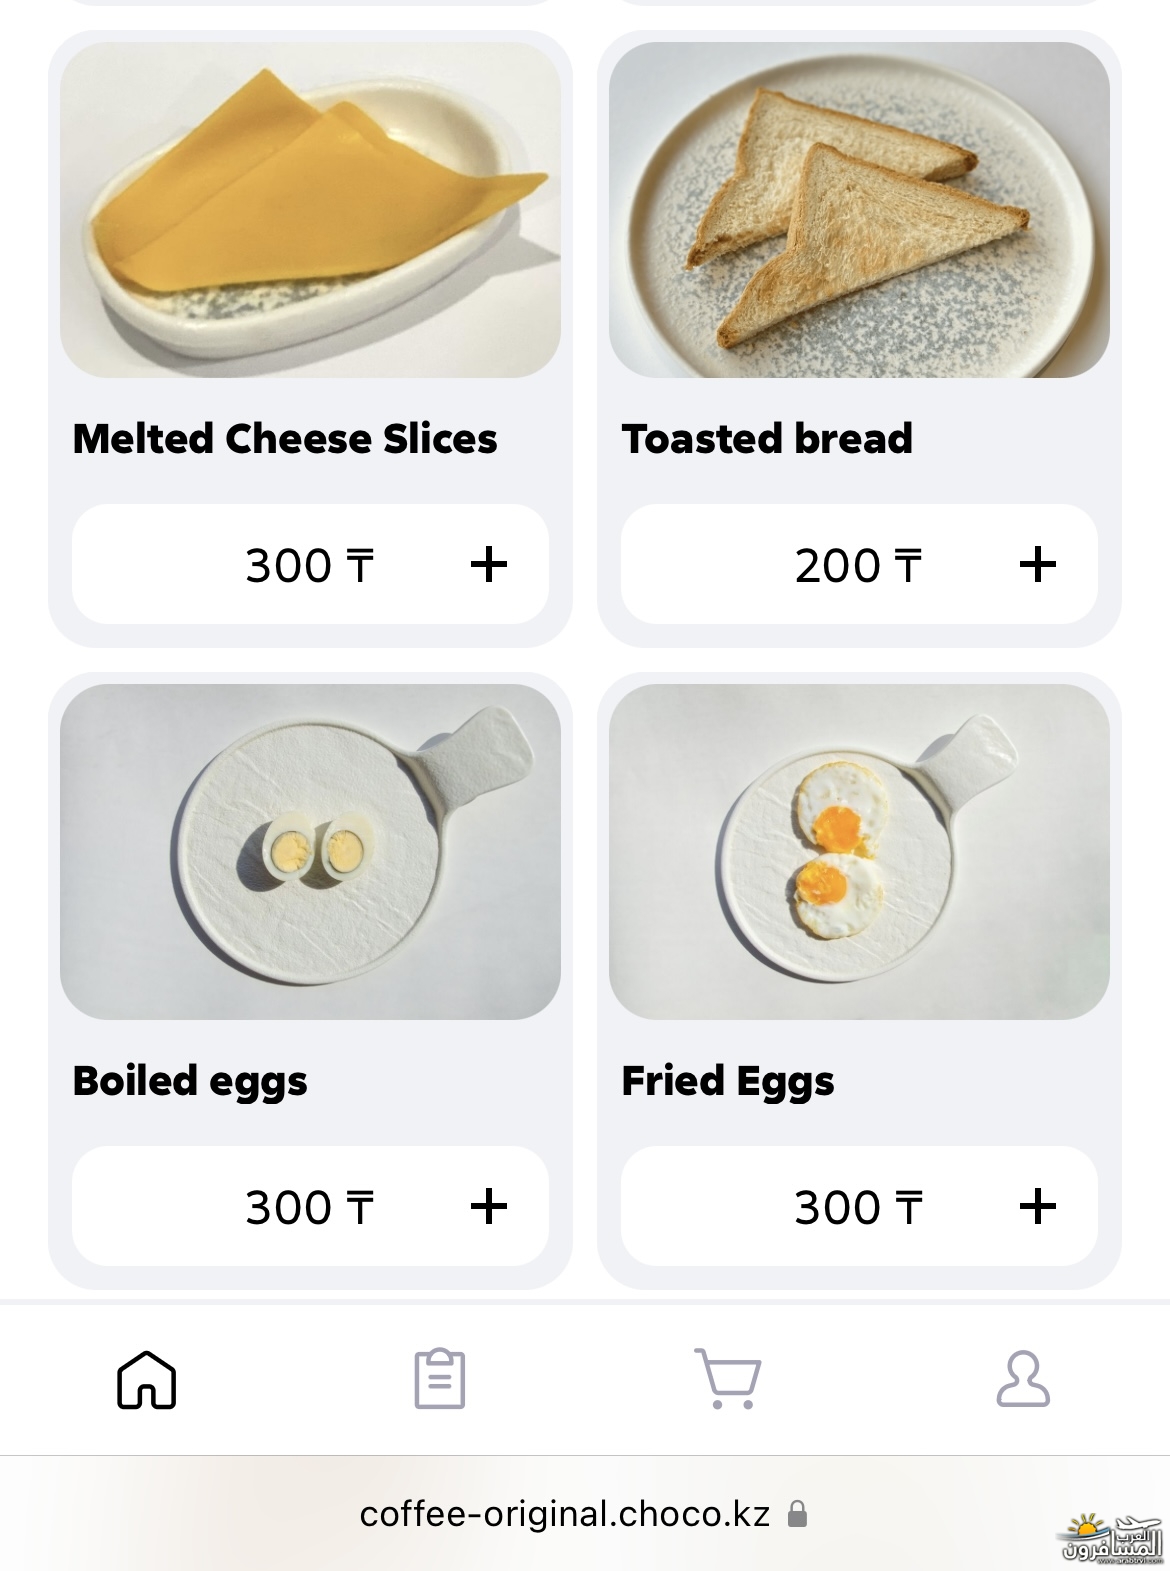This screenshot has width=1170, height=1571.
Task: Add Fried Eggs with plus icon
Action: pos(1038,1207)
